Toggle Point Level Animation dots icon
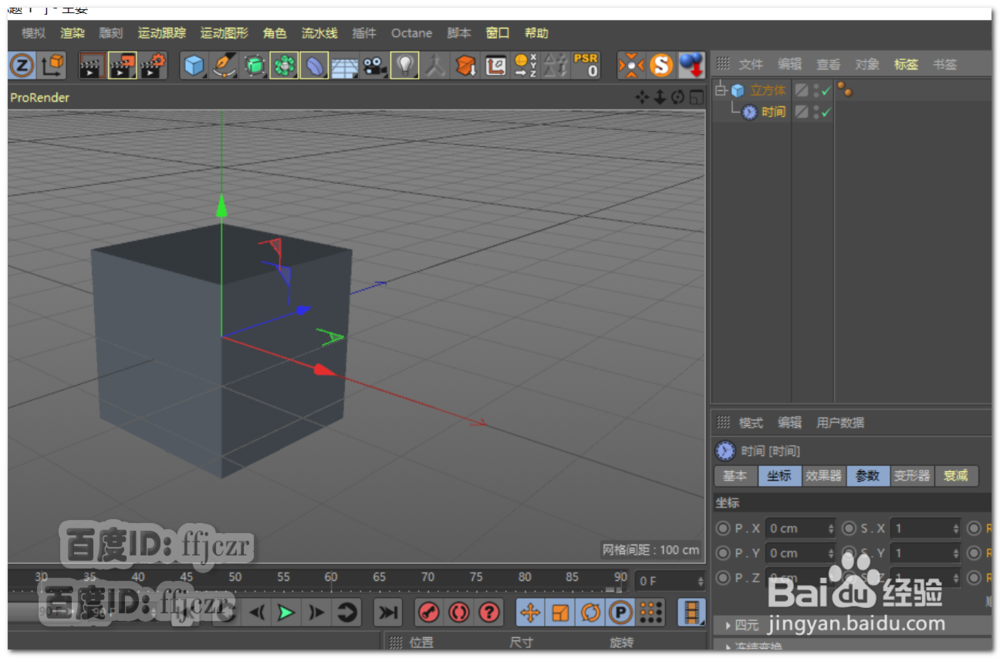 point(651,613)
